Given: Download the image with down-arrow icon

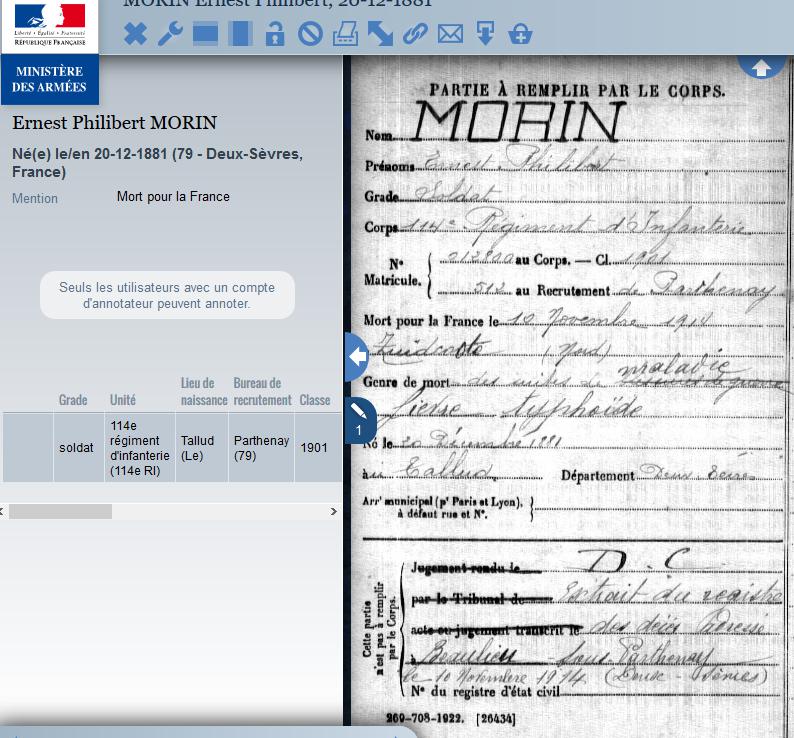Looking at the screenshot, I should [x=485, y=33].
